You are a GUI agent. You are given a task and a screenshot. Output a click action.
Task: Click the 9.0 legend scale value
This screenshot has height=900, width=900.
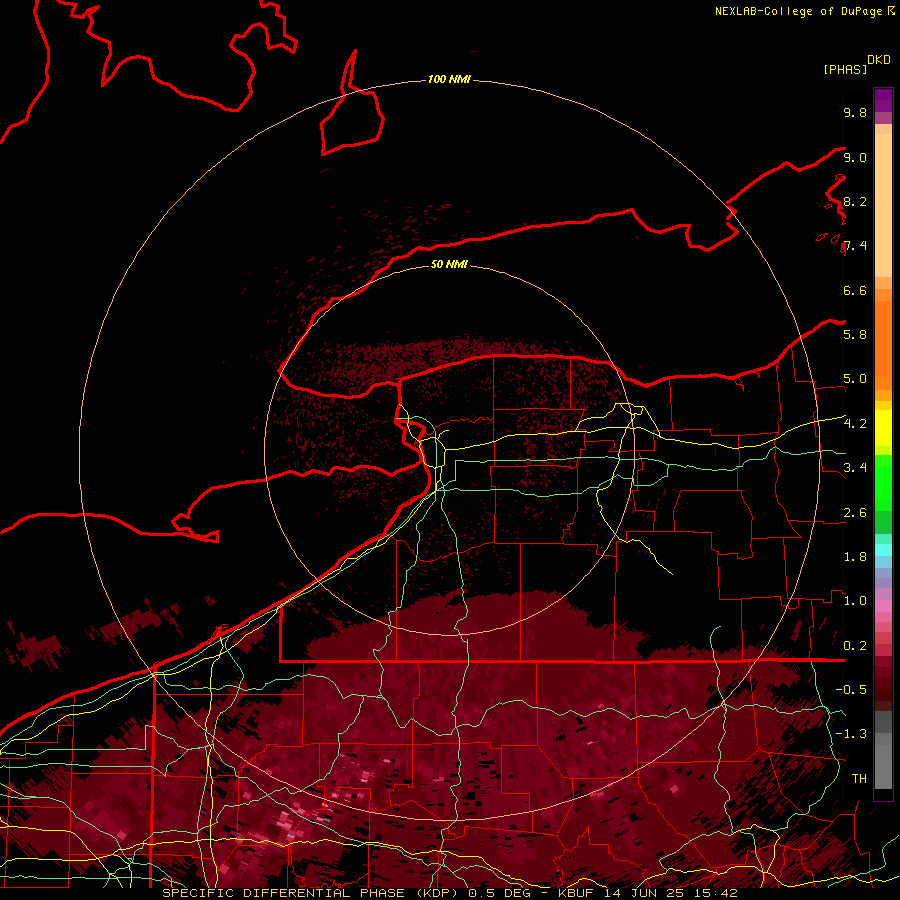[x=855, y=157]
